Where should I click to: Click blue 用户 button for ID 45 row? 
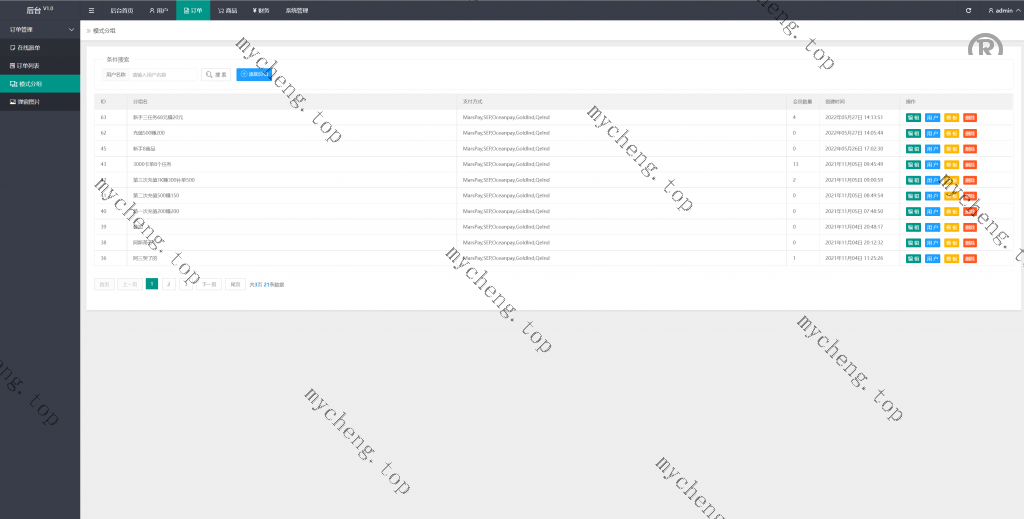tap(932, 148)
